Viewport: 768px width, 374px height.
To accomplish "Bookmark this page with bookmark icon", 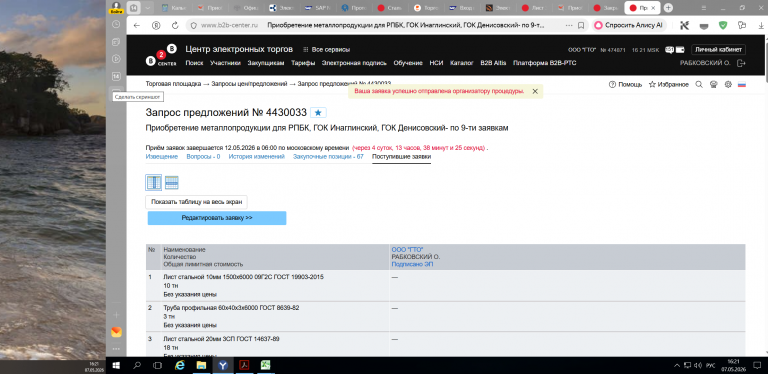I will (581, 25).
